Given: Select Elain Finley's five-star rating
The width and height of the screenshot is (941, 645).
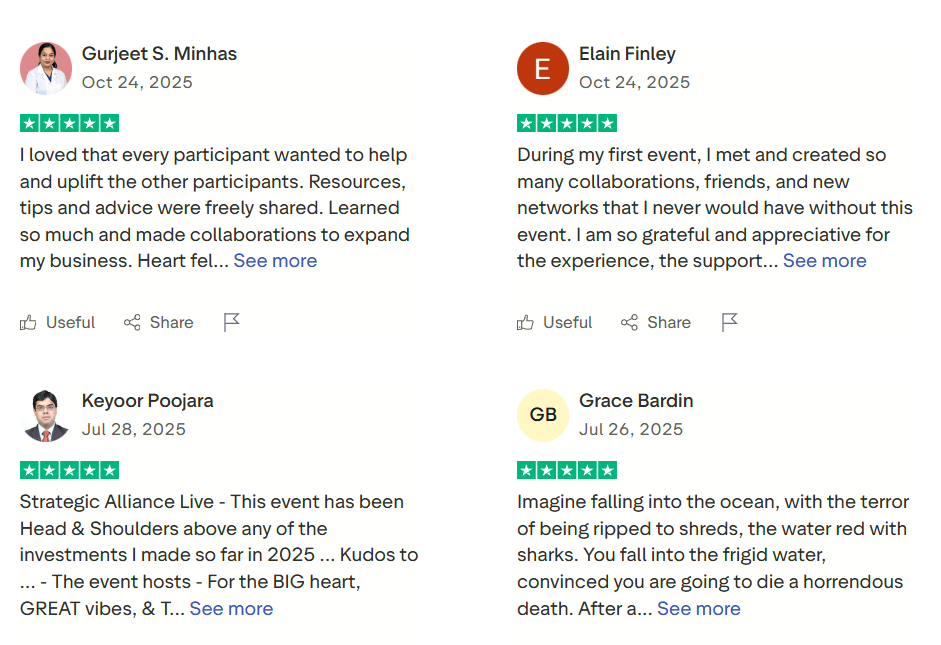Looking at the screenshot, I should pos(567,124).
